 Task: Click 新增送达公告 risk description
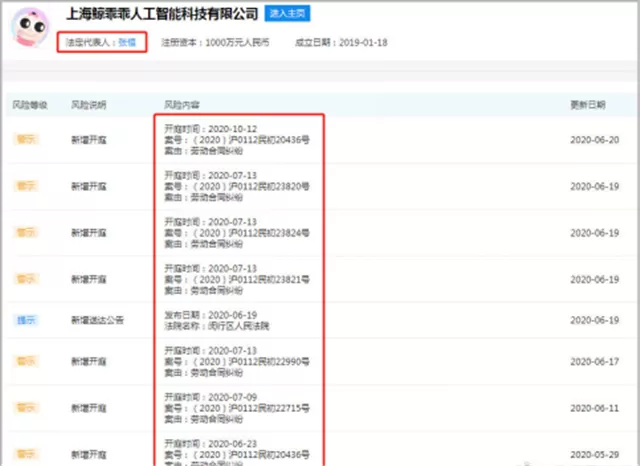(97, 320)
